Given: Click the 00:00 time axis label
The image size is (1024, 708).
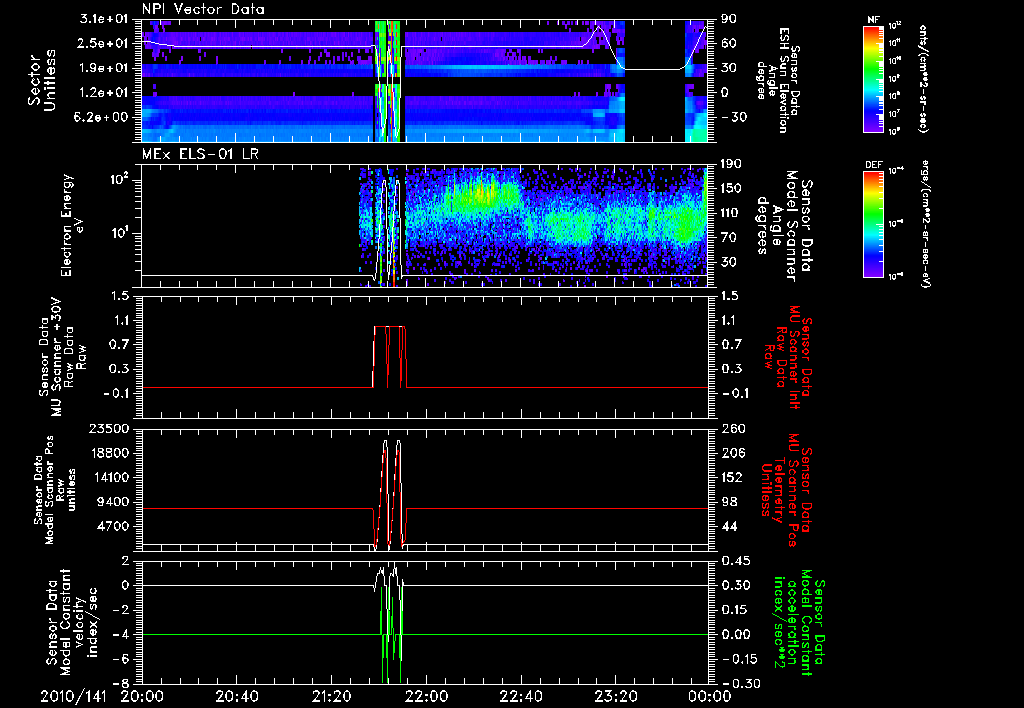Looking at the screenshot, I should [710, 697].
